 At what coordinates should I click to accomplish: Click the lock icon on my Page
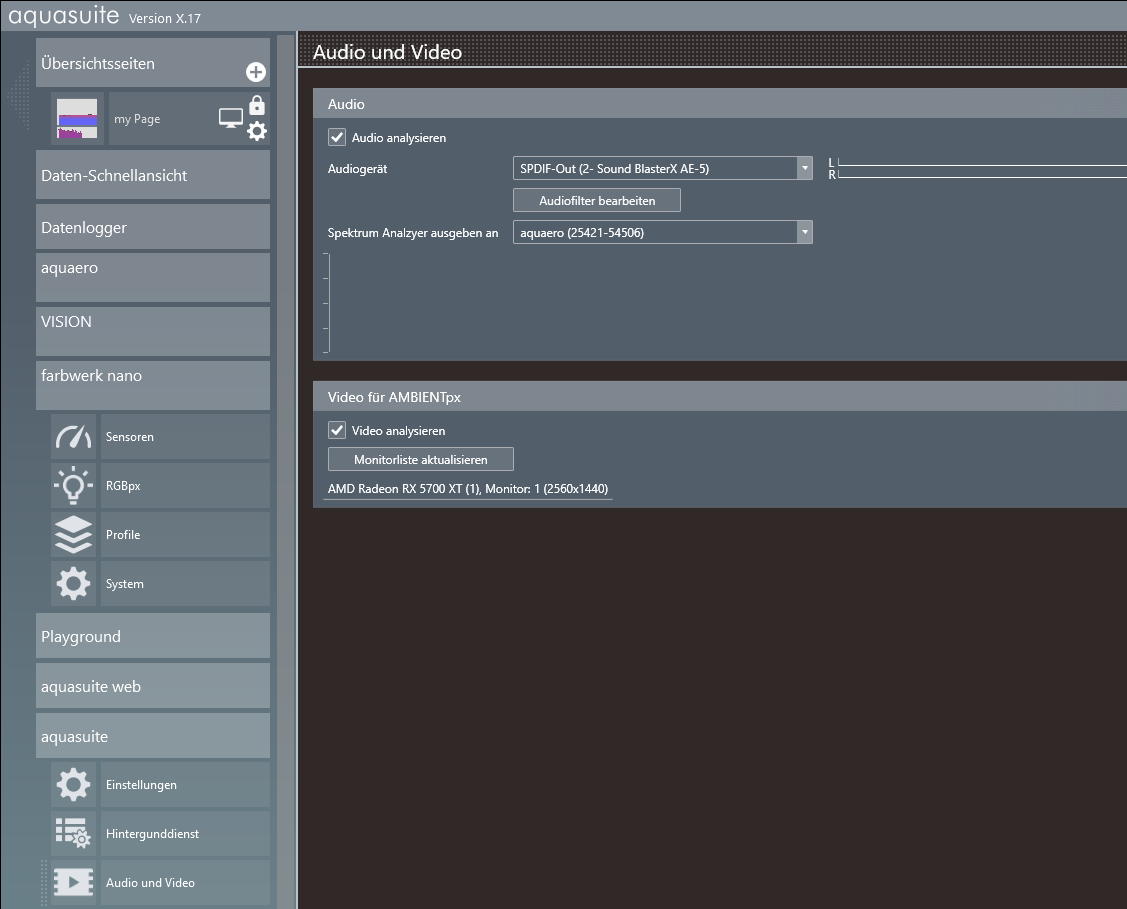pos(257,105)
